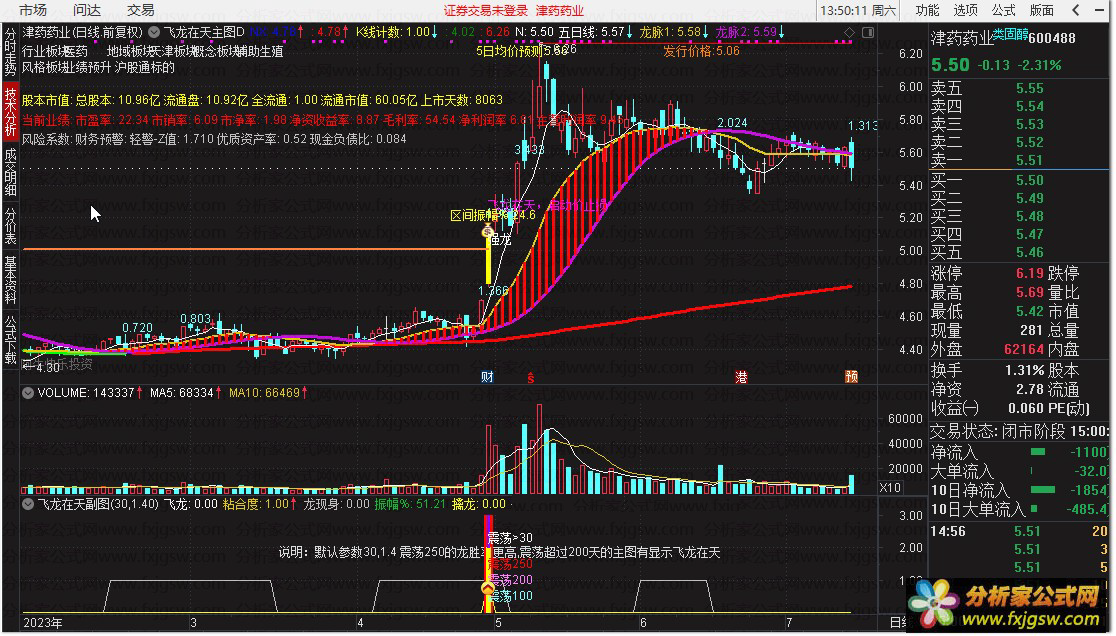This screenshot has height=636, width=1116.
Task: Switch to 公式下载 sidebar tab
Action: pos(10,339)
